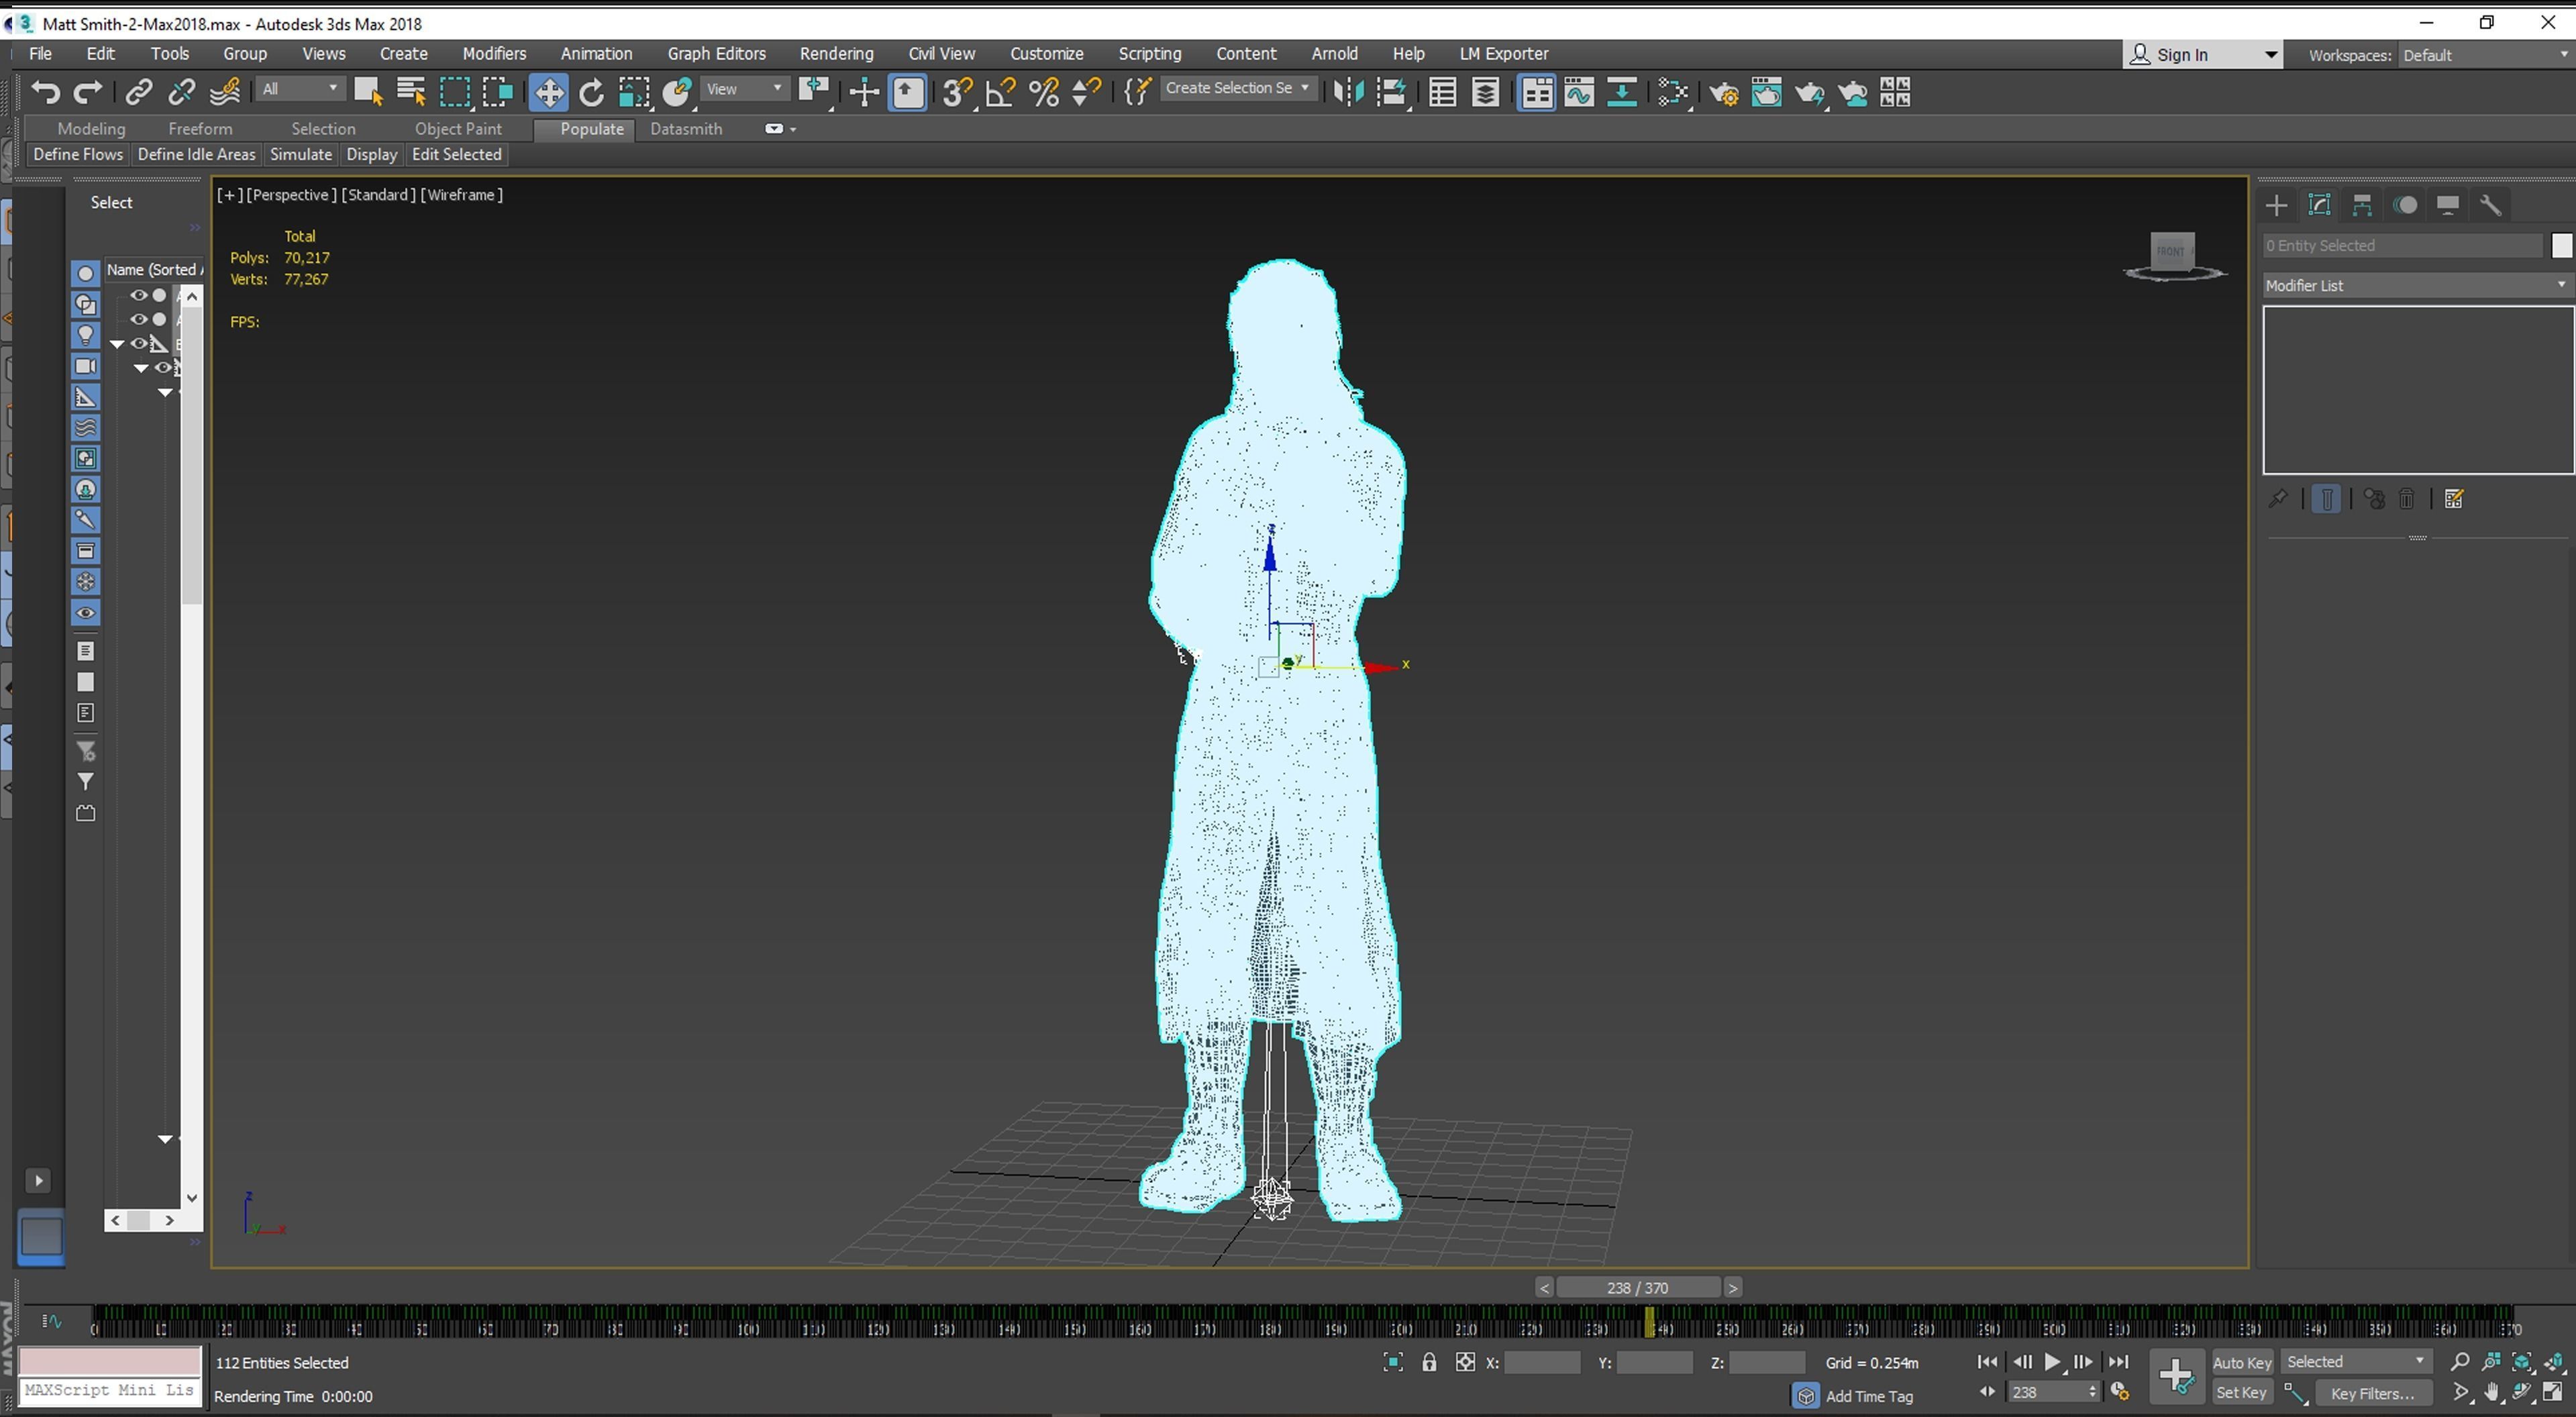This screenshot has height=1417, width=2576.
Task: Open the Curve Editor
Action: (x=1579, y=93)
